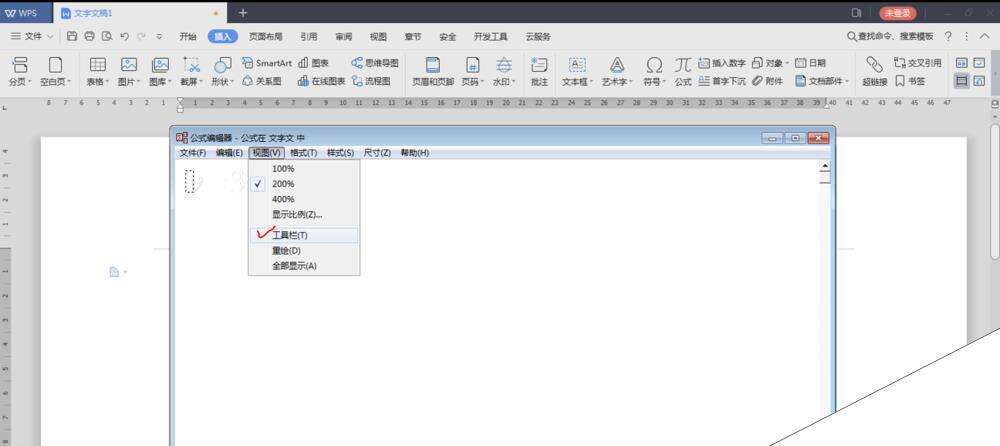Click the 截屏 screenshot icon
The height and width of the screenshot is (446, 1000).
tap(191, 64)
